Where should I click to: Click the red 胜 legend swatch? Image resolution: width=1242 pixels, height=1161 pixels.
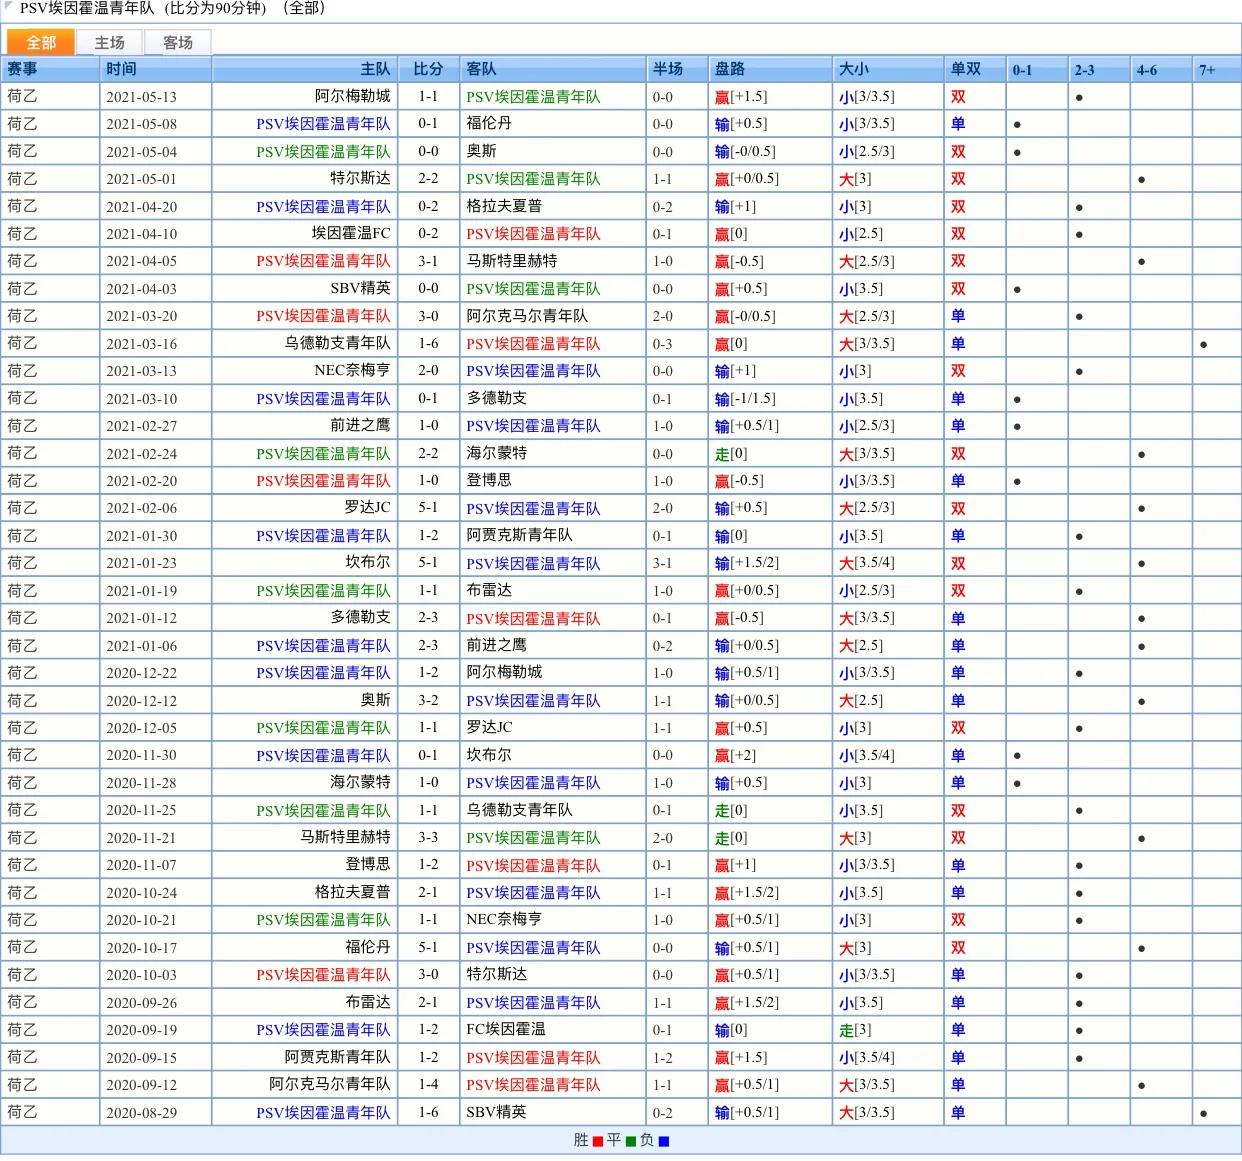click(x=598, y=1141)
